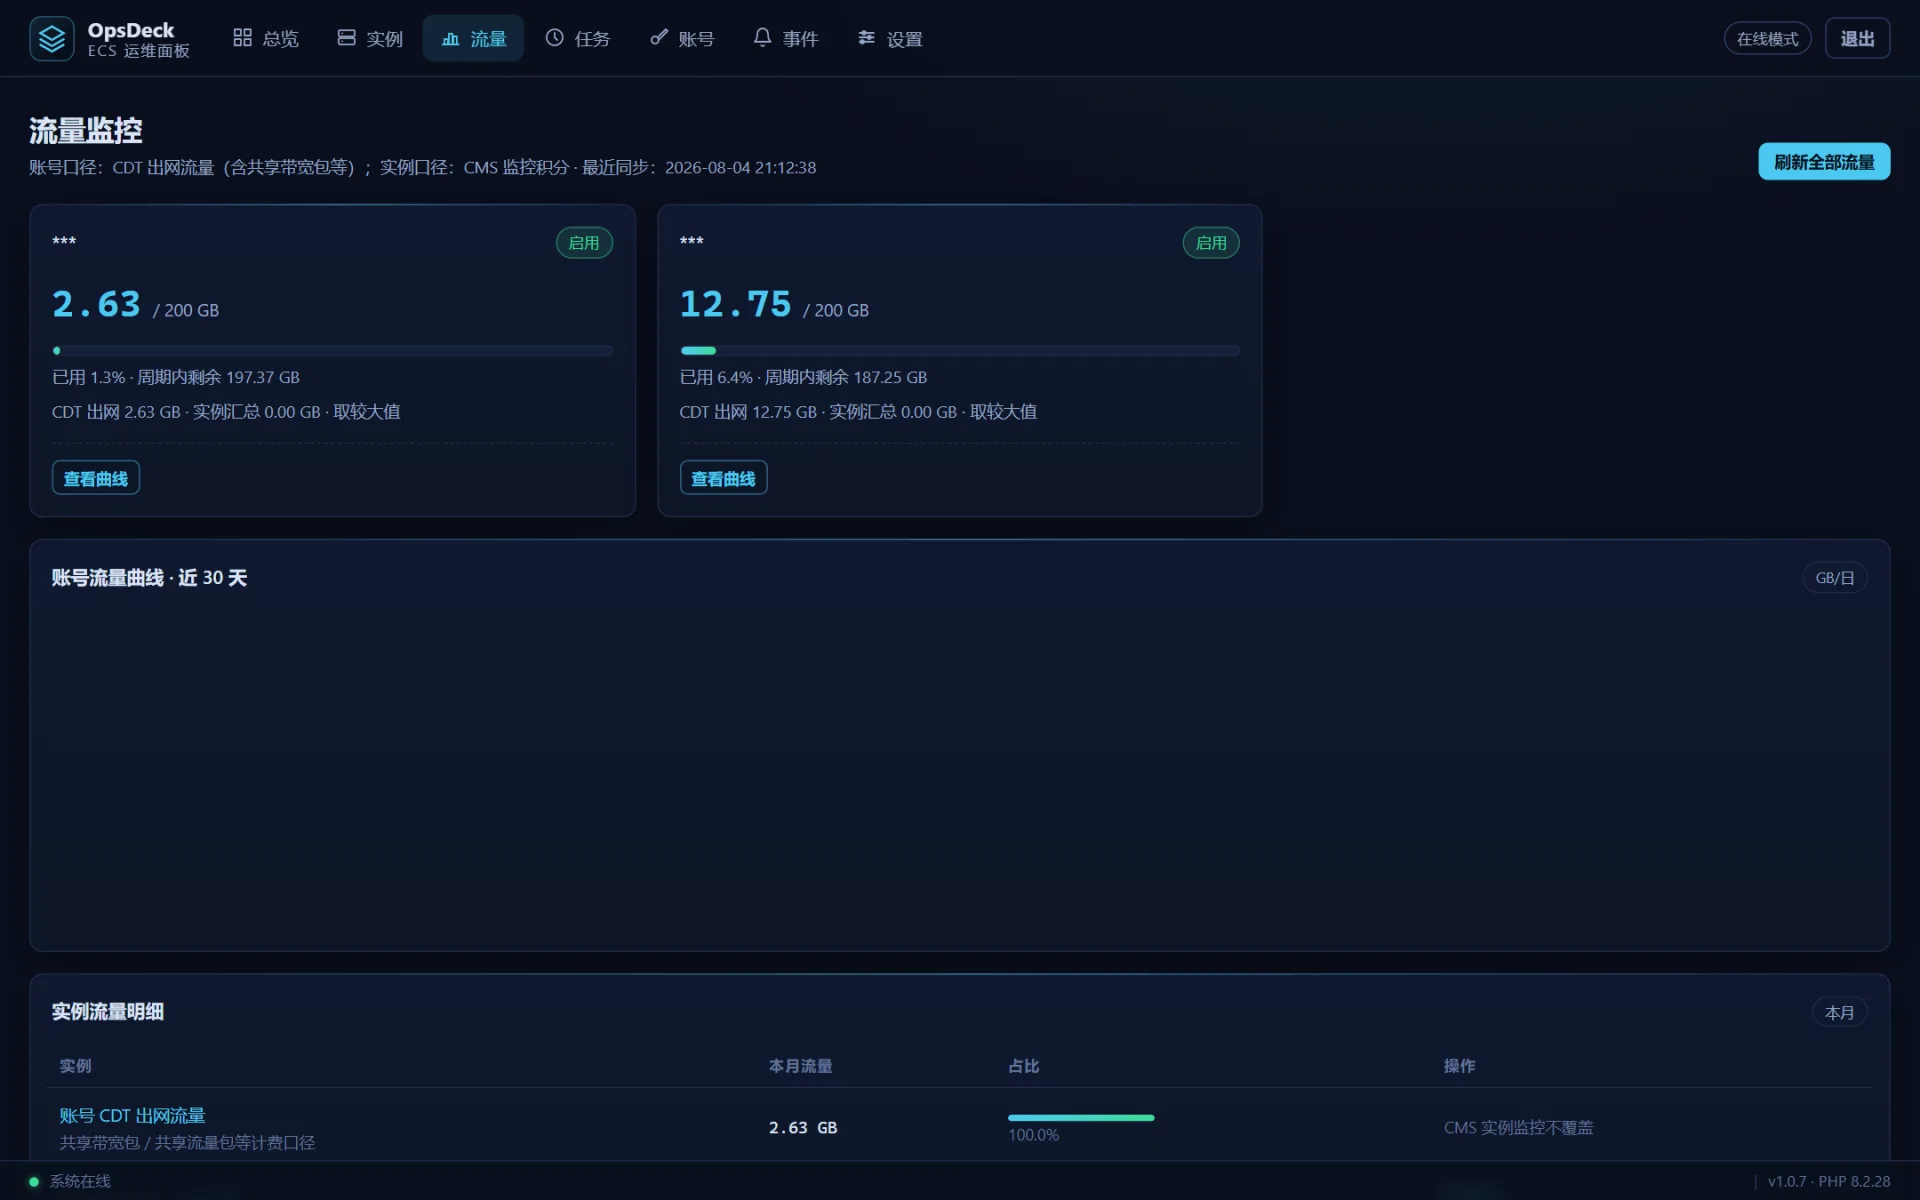Screen dimensions: 1920x1200
Task: Click the key icon beside 账号
Action: pyautogui.click(x=658, y=38)
